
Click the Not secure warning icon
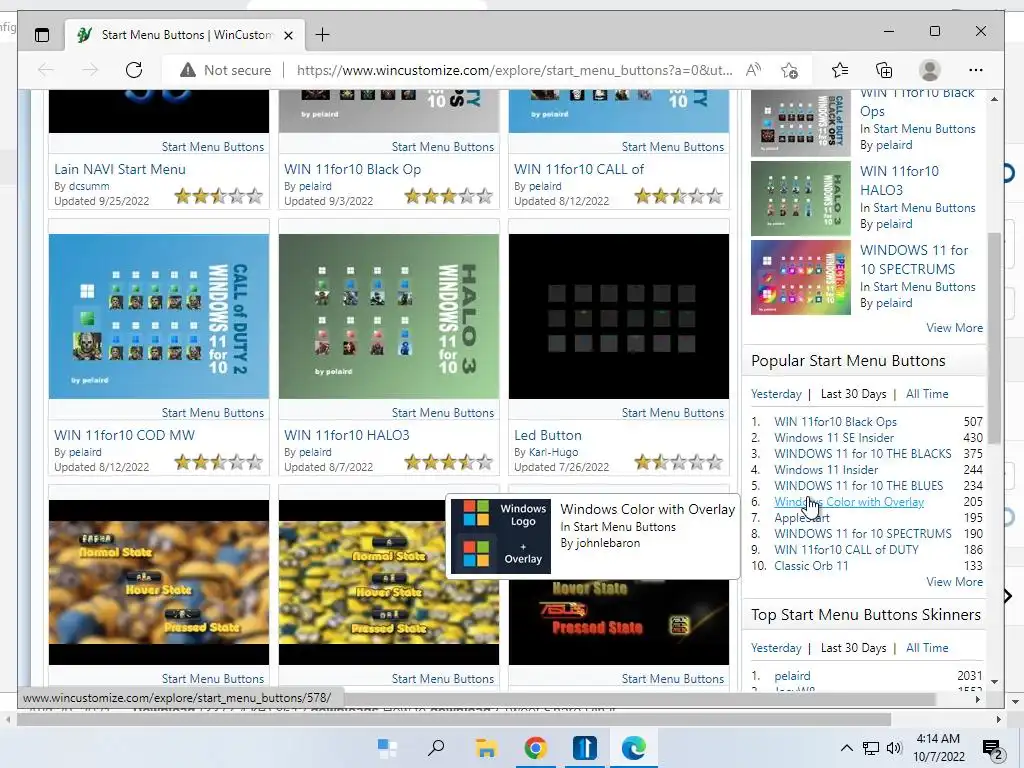point(188,70)
